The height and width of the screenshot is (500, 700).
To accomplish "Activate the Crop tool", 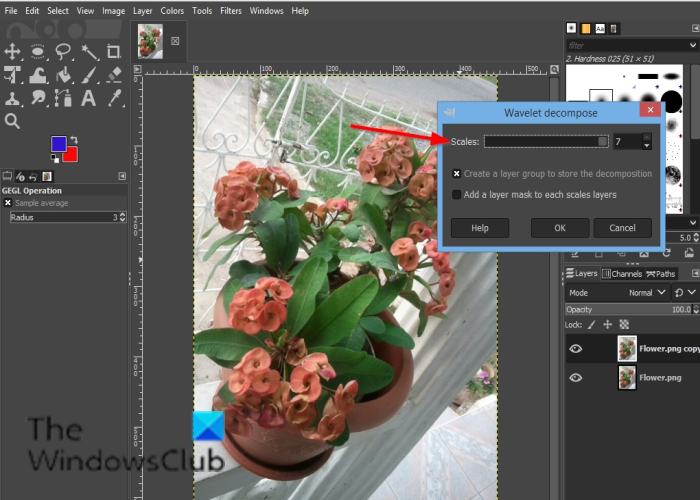I will [x=116, y=51].
